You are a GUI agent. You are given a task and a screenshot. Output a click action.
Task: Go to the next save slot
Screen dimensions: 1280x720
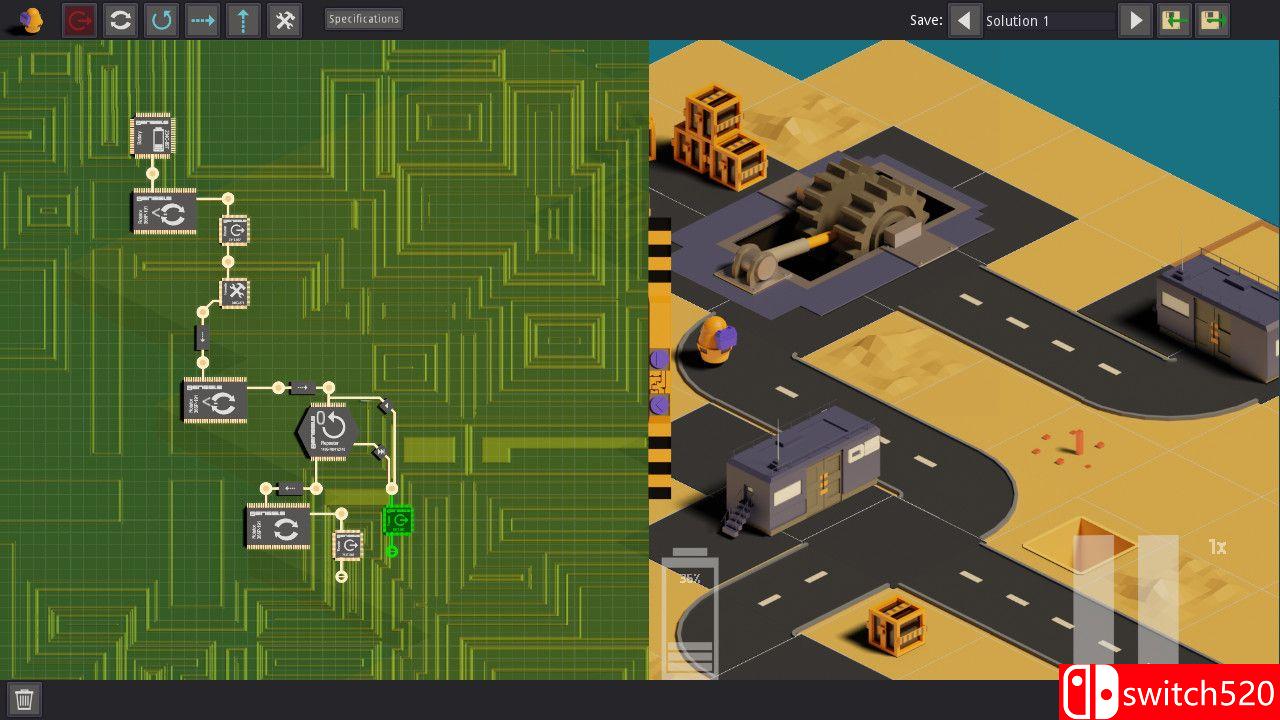[1135, 20]
